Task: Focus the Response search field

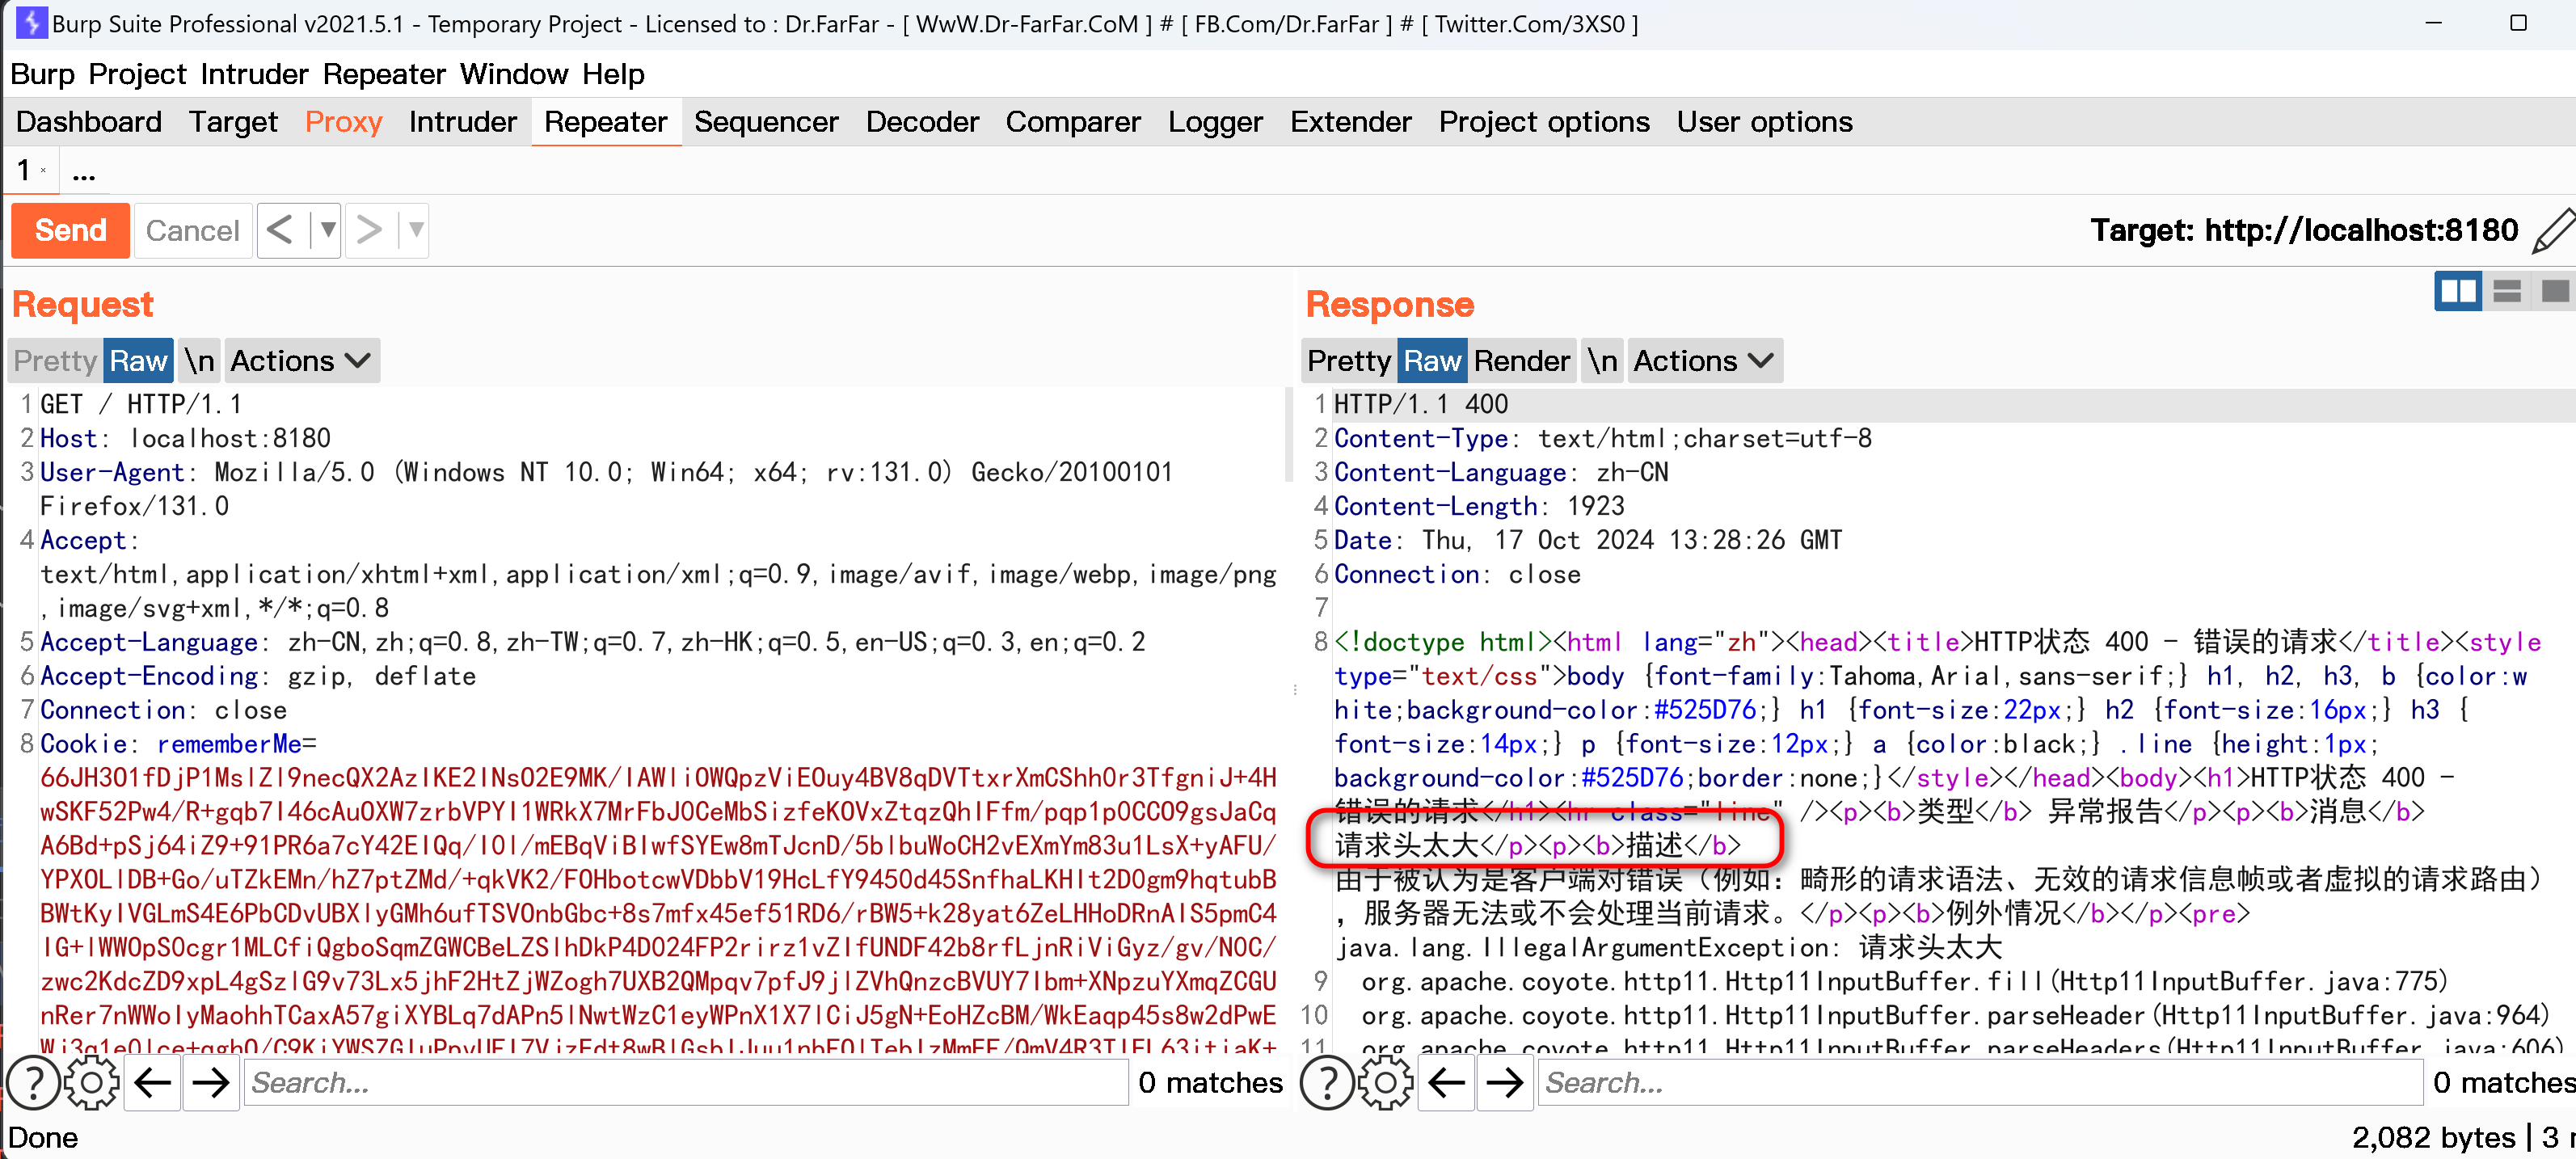Action: pos(1980,1083)
